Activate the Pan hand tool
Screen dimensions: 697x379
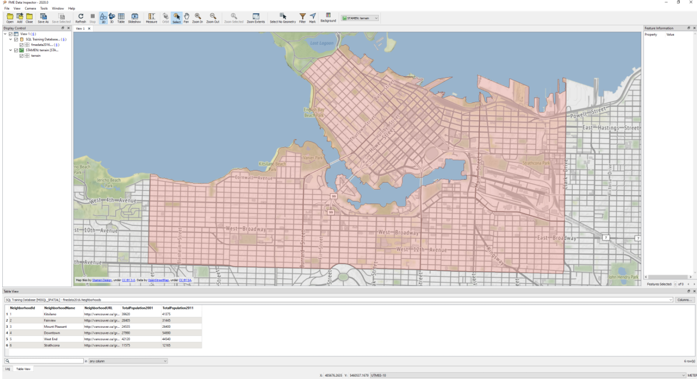[186, 18]
